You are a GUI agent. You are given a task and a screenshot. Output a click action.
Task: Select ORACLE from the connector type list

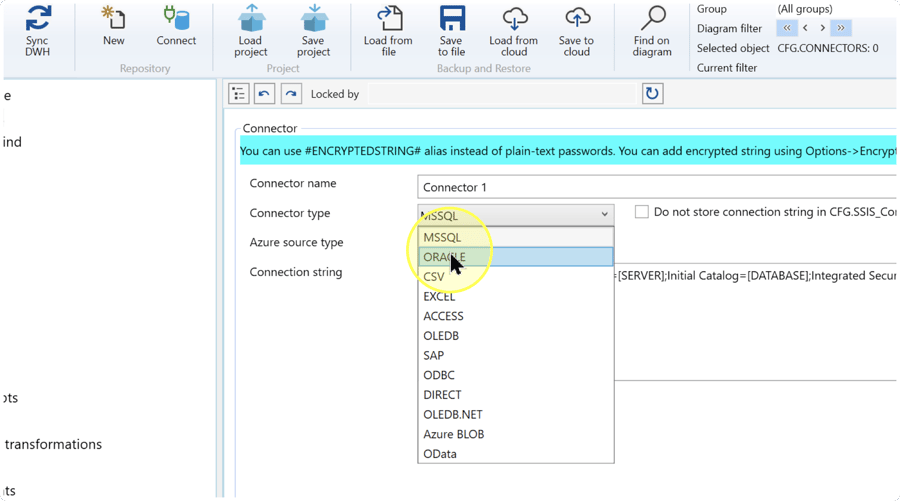(x=515, y=257)
